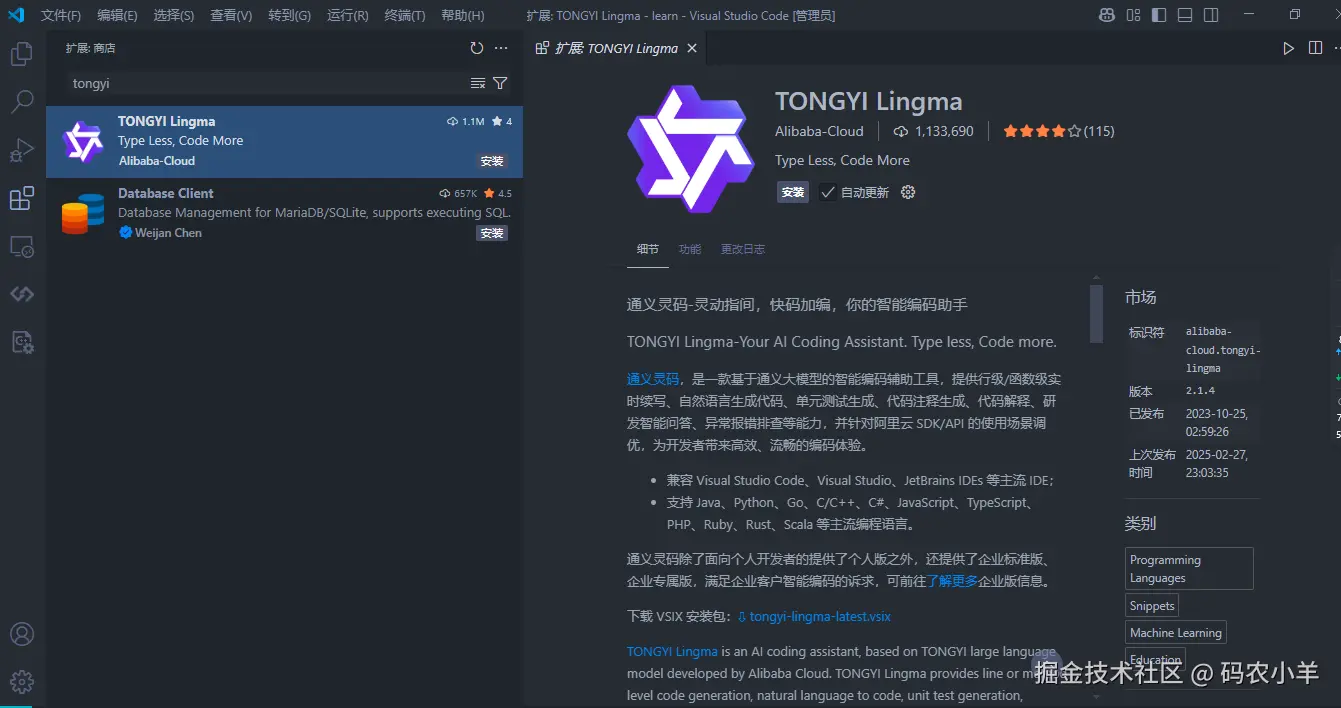The height and width of the screenshot is (708, 1341).
Task: Install TONGYI Lingma from the details page
Action: click(x=793, y=192)
